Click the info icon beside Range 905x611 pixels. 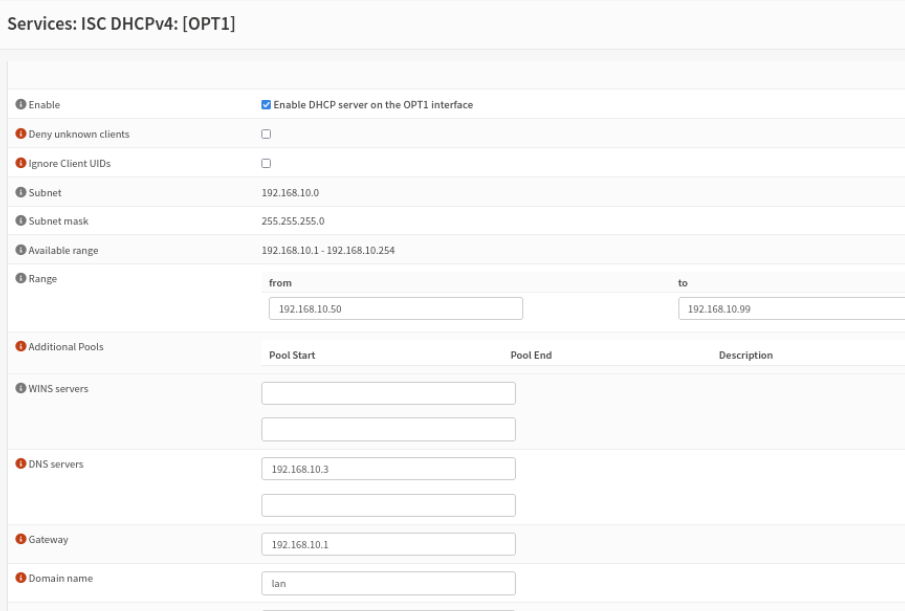tap(20, 280)
